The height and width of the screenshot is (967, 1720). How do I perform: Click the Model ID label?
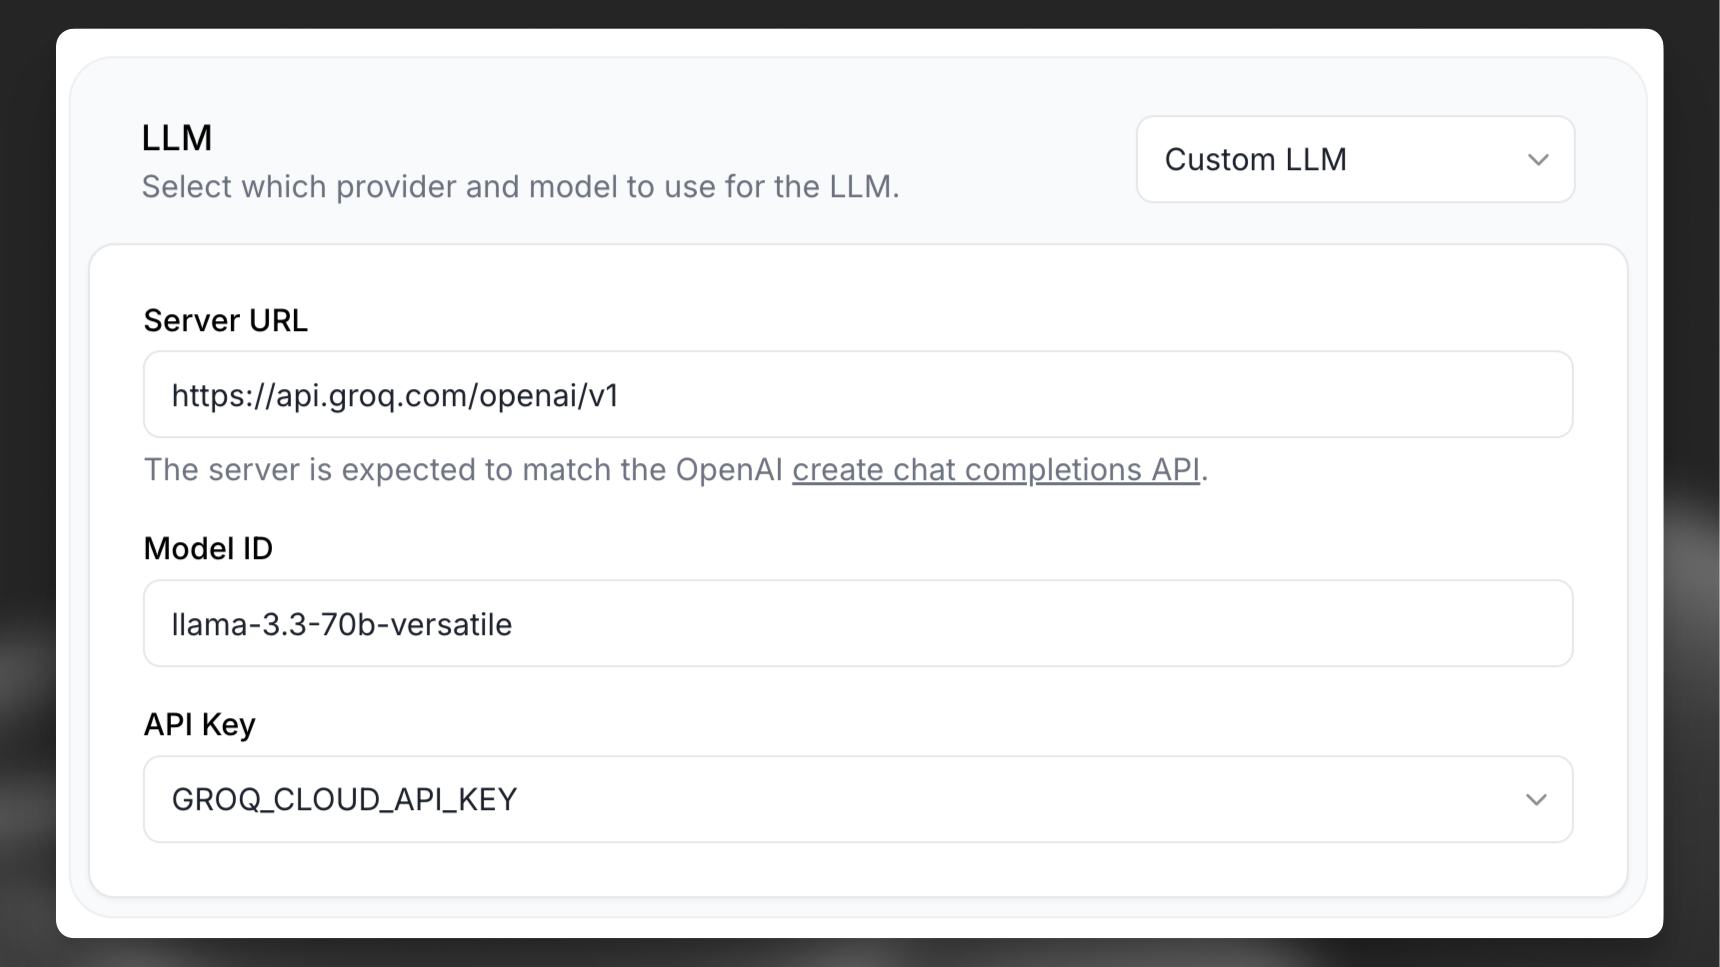[x=208, y=547]
